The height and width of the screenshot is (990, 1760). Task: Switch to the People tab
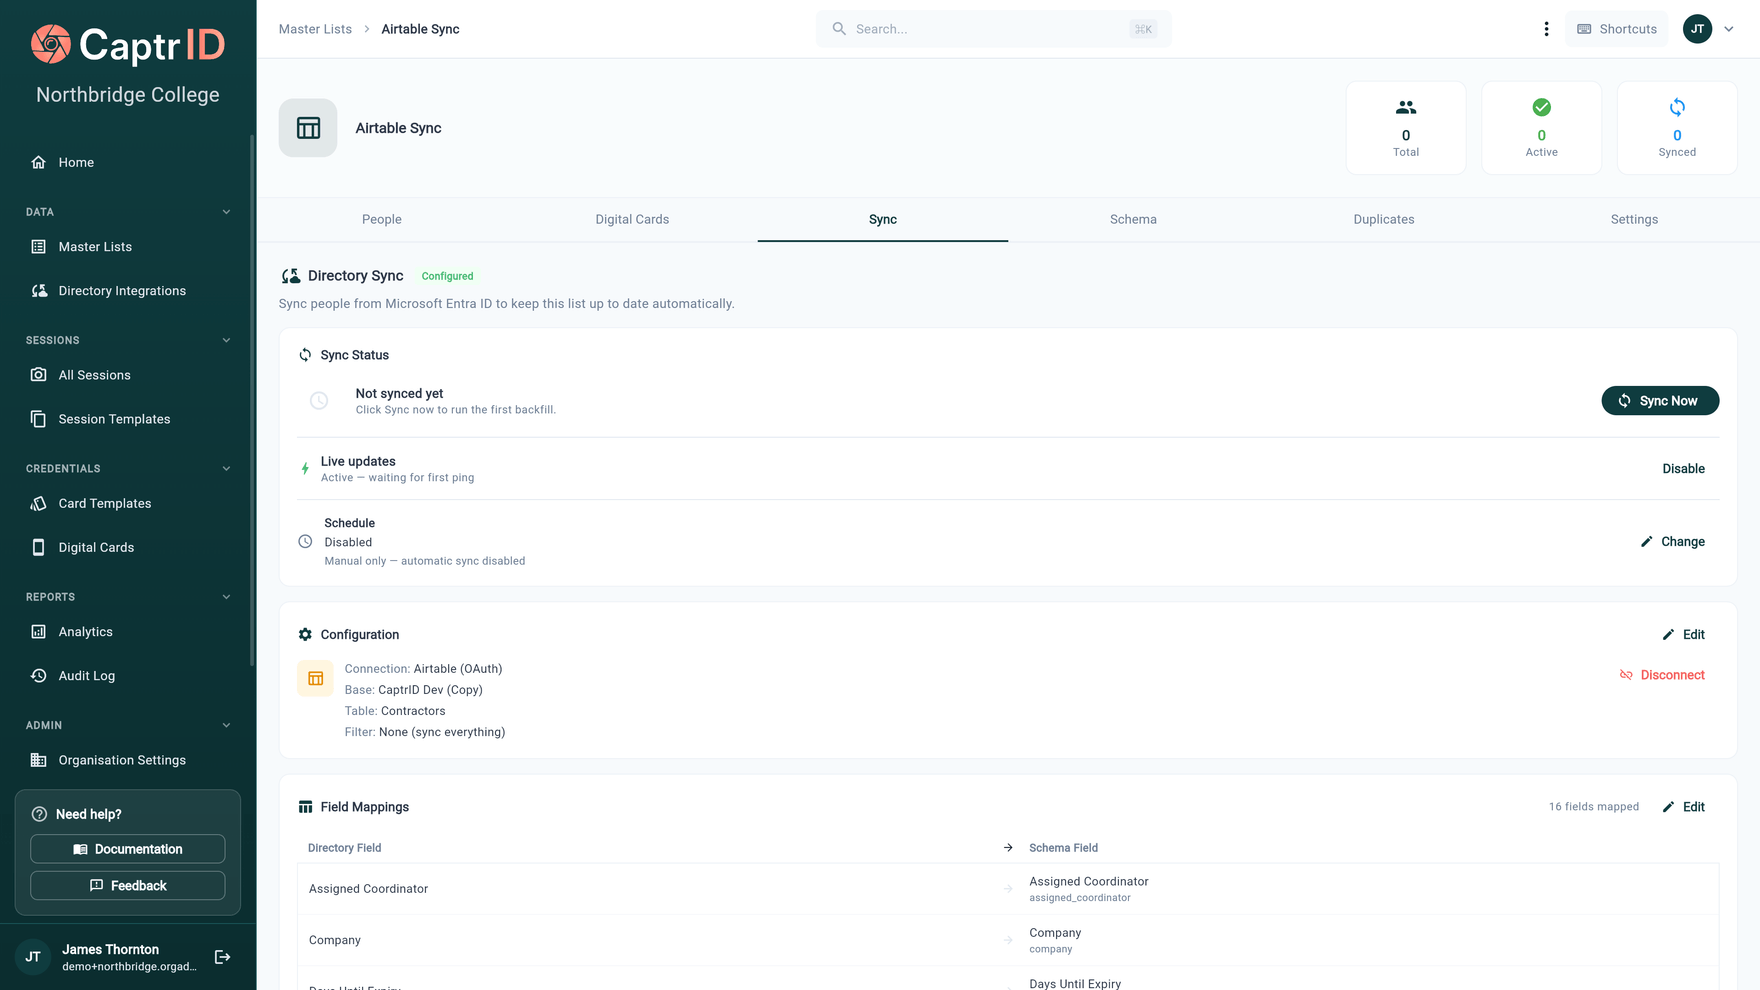click(x=382, y=219)
